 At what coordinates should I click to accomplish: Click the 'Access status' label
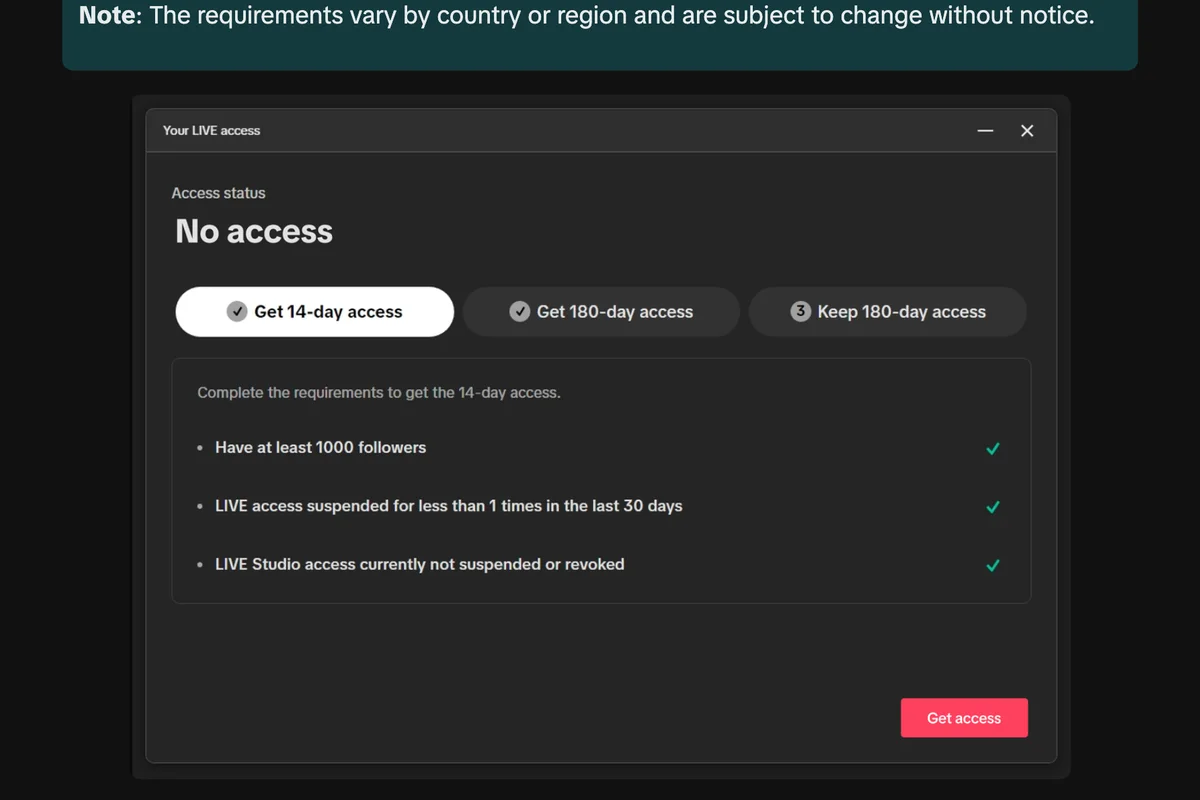click(x=218, y=193)
